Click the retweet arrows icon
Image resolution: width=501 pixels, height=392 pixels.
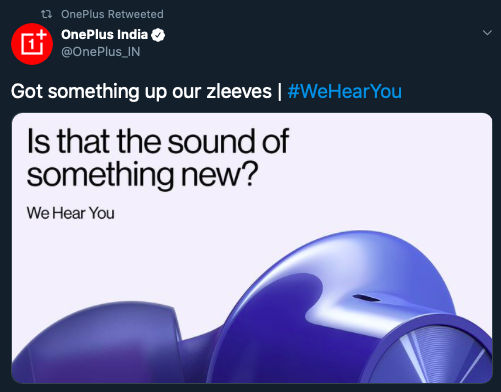46,14
